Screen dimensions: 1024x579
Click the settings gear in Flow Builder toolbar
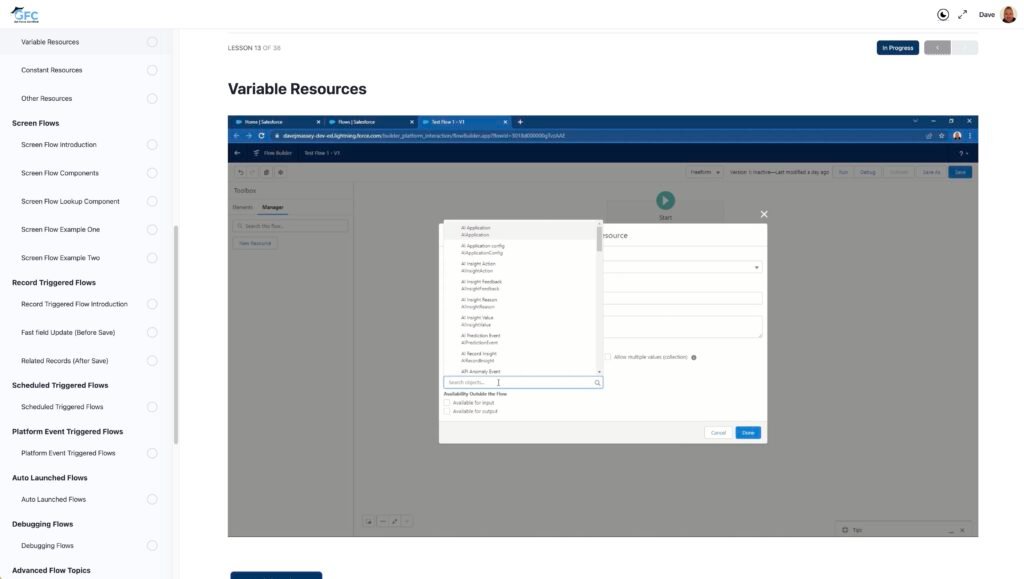pos(281,172)
